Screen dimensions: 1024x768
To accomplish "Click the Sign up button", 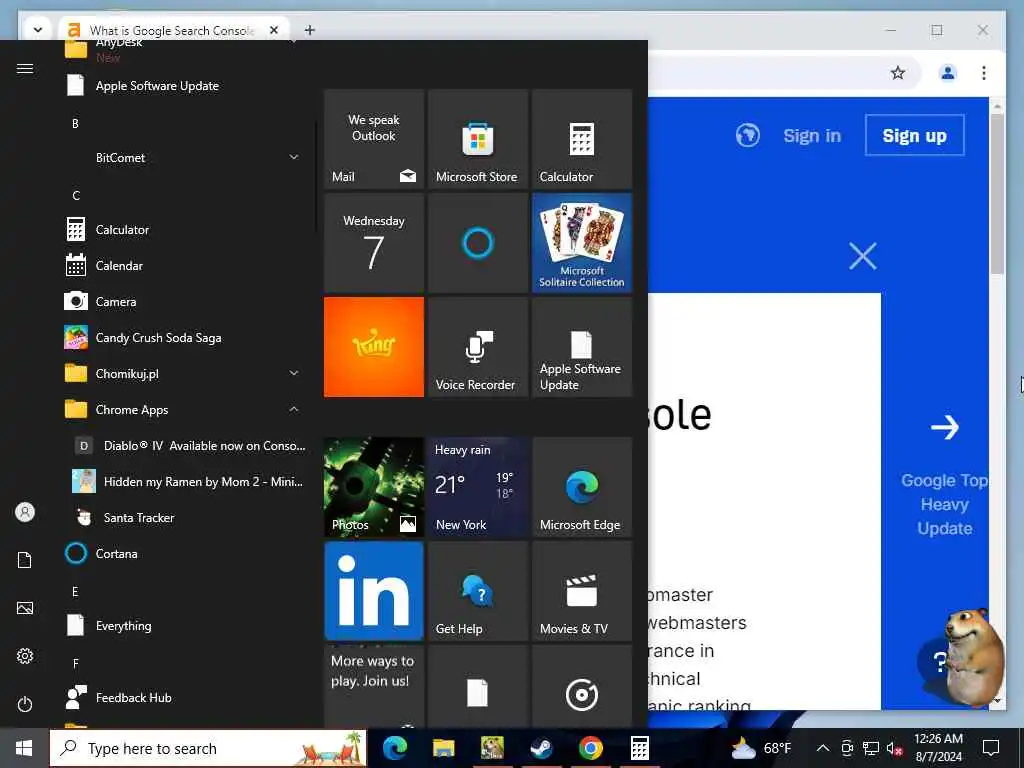I will (x=914, y=135).
